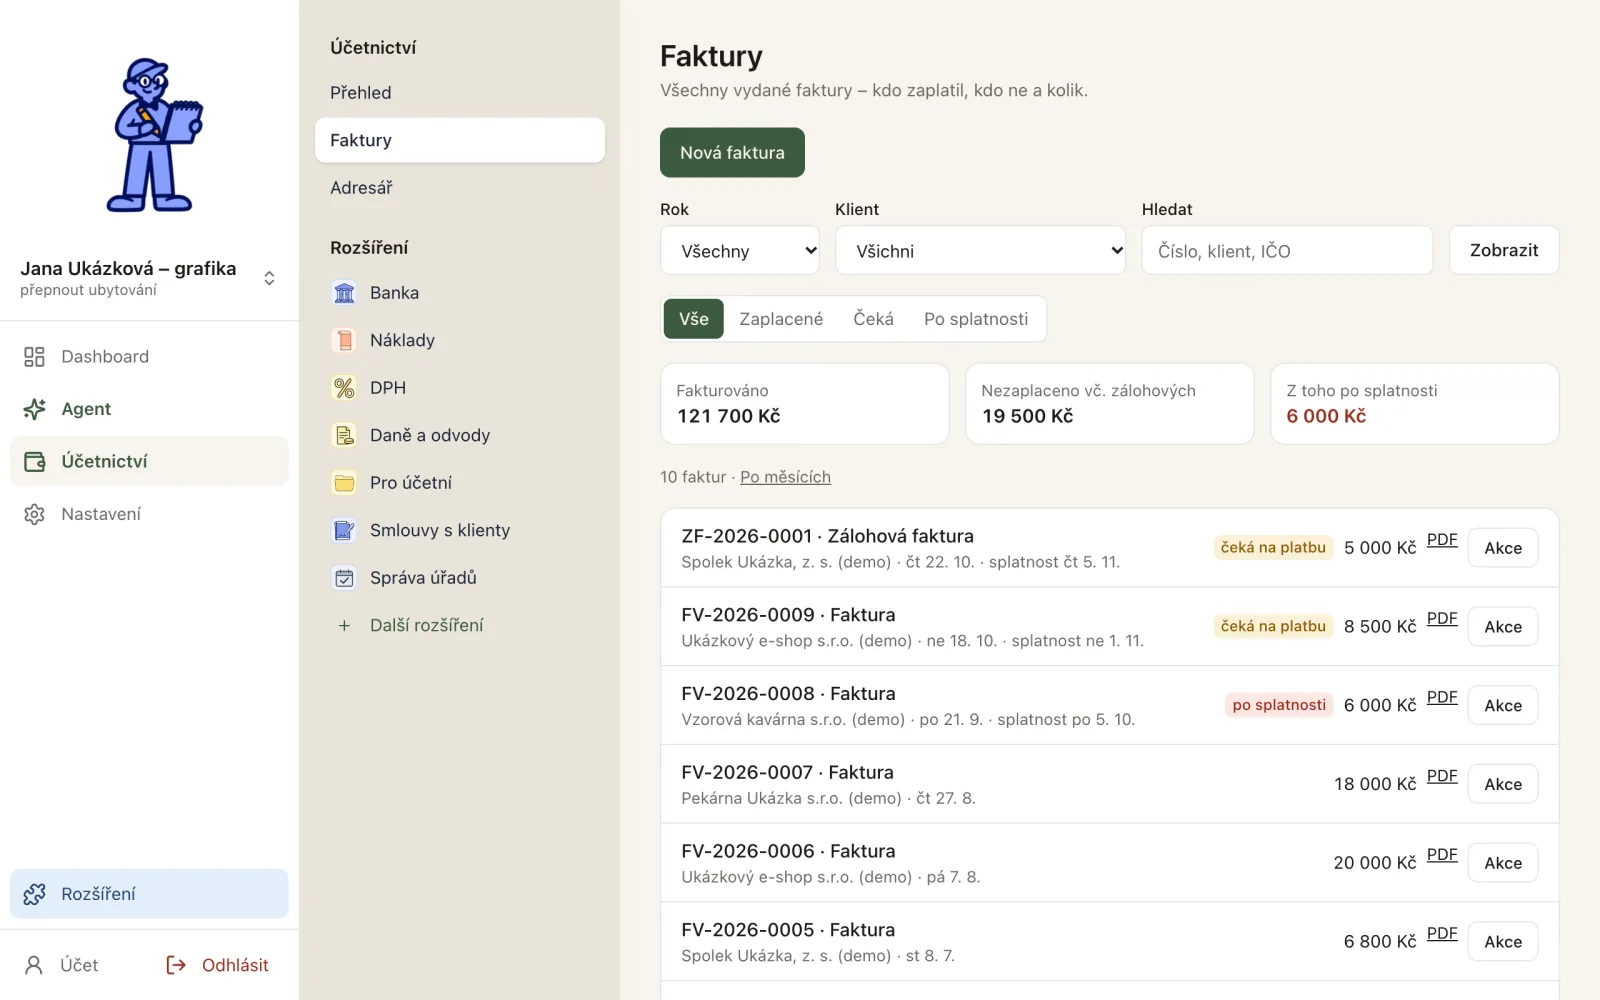Download PDF for ZF-2026-0001
This screenshot has height=1000, width=1600.
pyautogui.click(x=1442, y=540)
